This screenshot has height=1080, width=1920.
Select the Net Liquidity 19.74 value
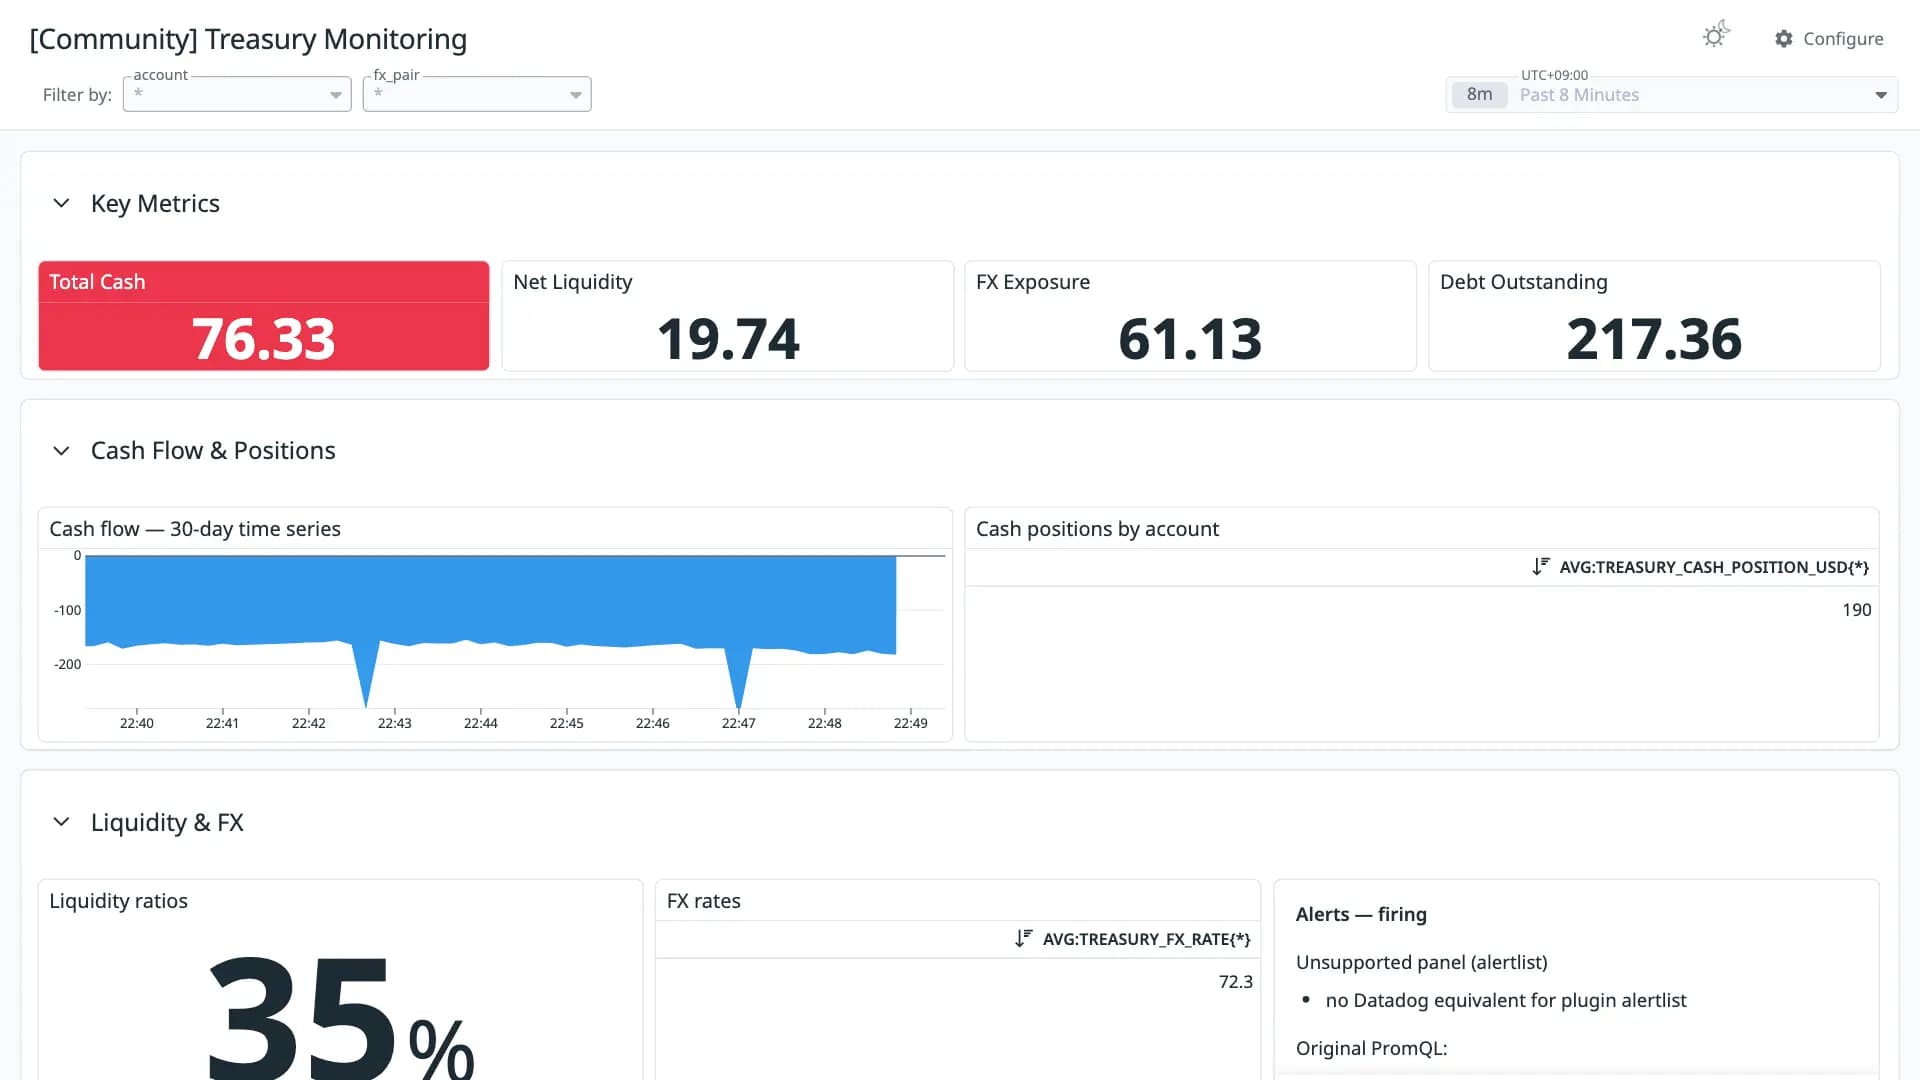pyautogui.click(x=728, y=339)
